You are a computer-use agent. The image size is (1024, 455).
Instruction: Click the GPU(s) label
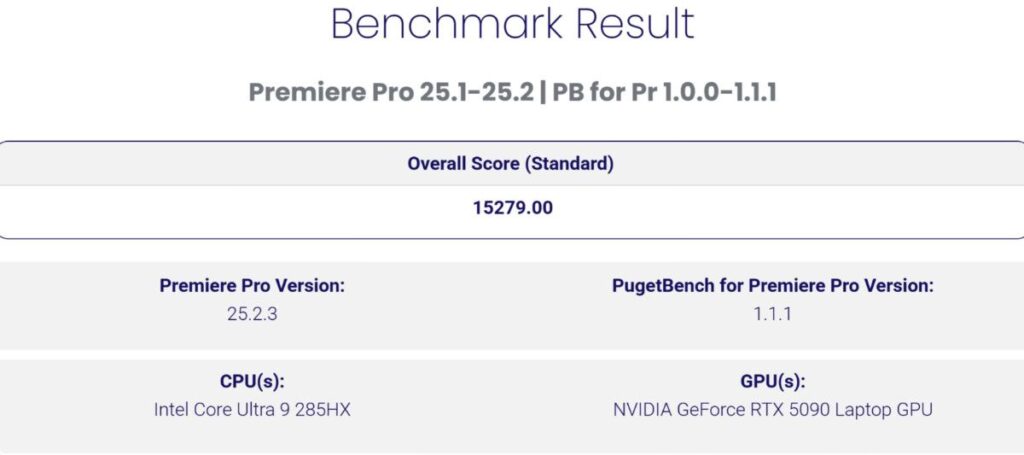(x=772, y=382)
